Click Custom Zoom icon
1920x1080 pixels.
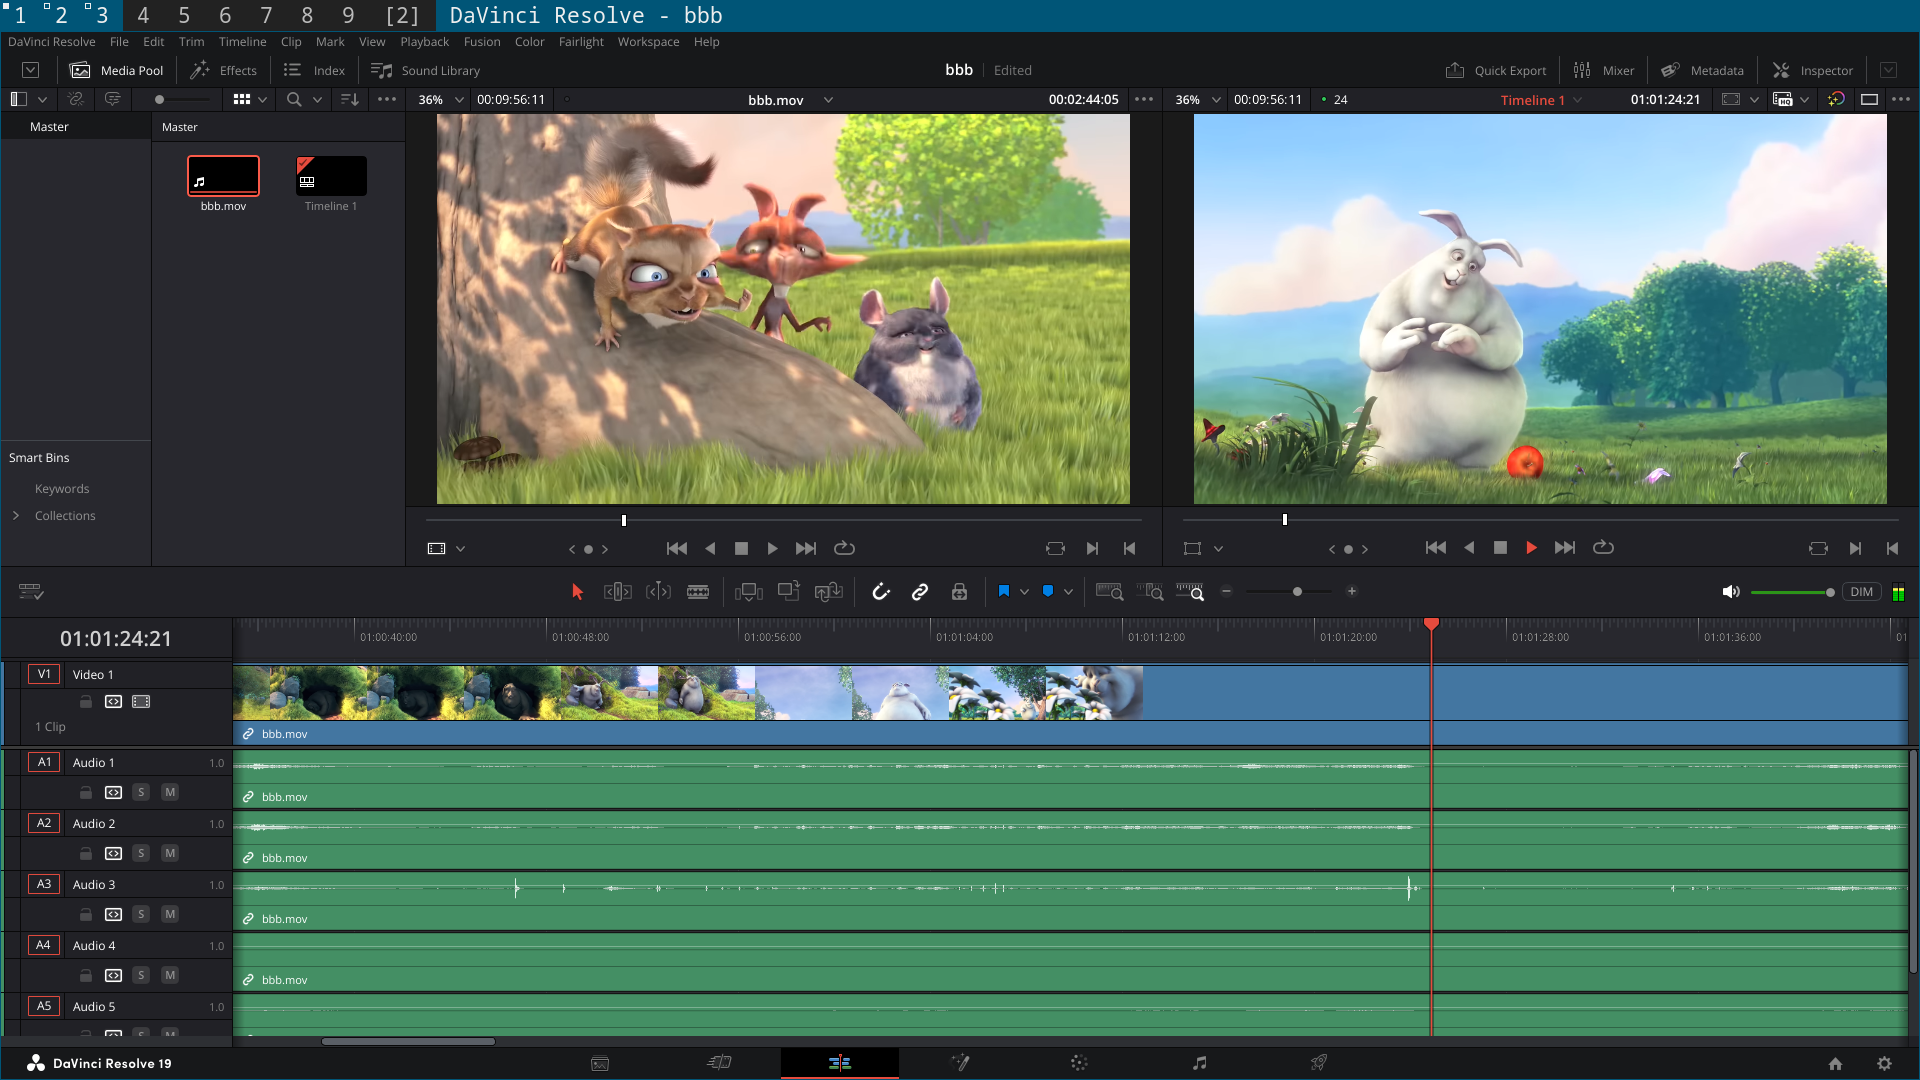click(1190, 592)
